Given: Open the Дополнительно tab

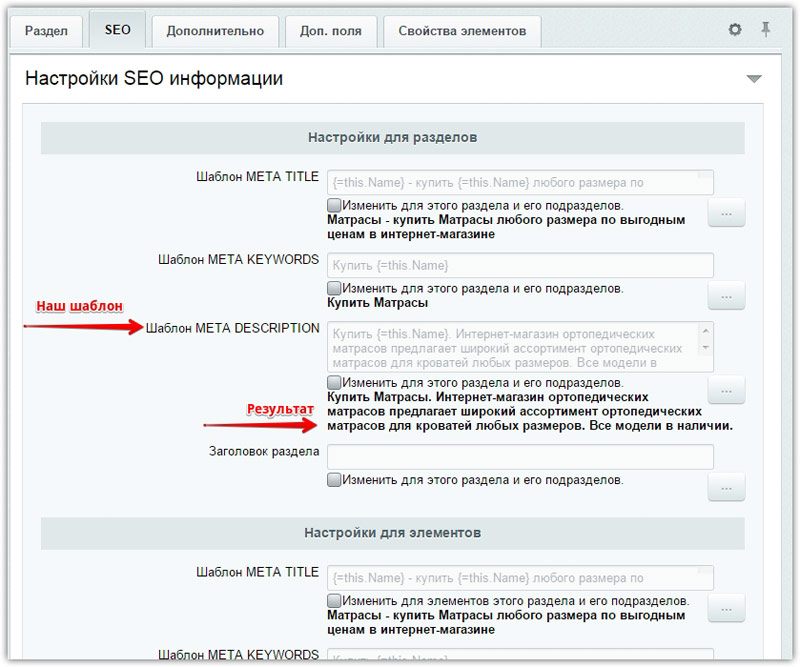Looking at the screenshot, I should click(x=215, y=31).
